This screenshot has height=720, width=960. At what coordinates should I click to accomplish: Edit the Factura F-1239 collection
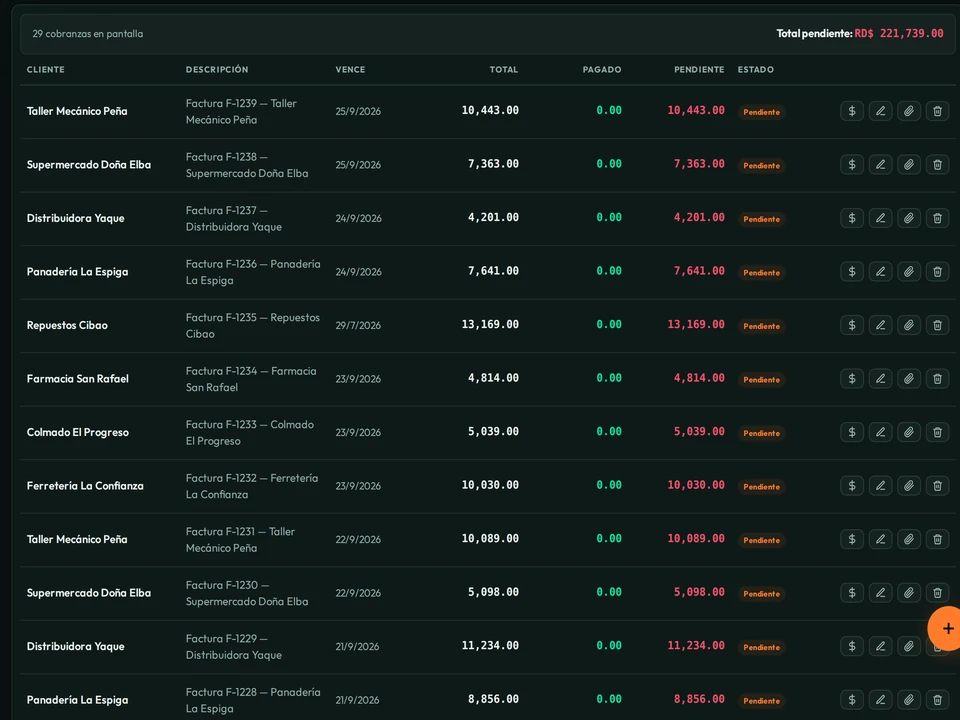coord(880,111)
